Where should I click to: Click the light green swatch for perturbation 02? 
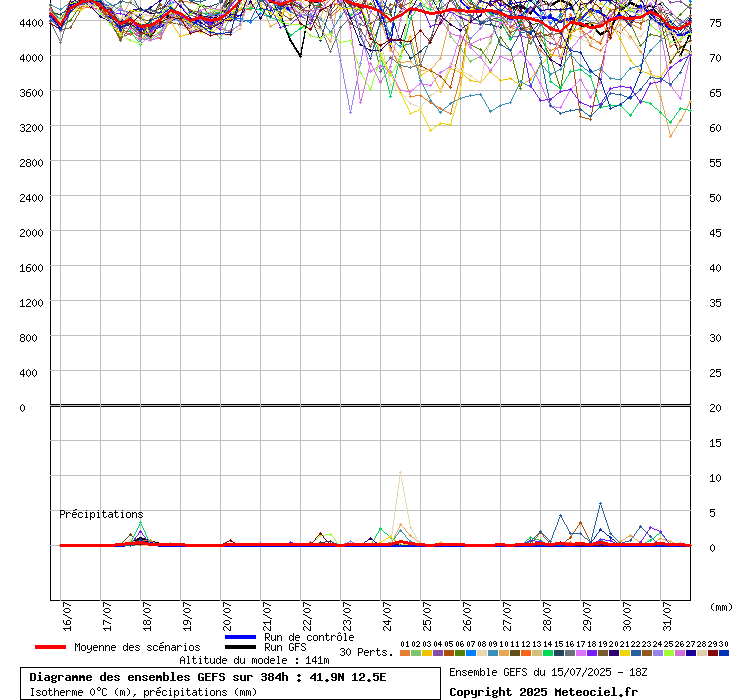pyautogui.click(x=416, y=653)
